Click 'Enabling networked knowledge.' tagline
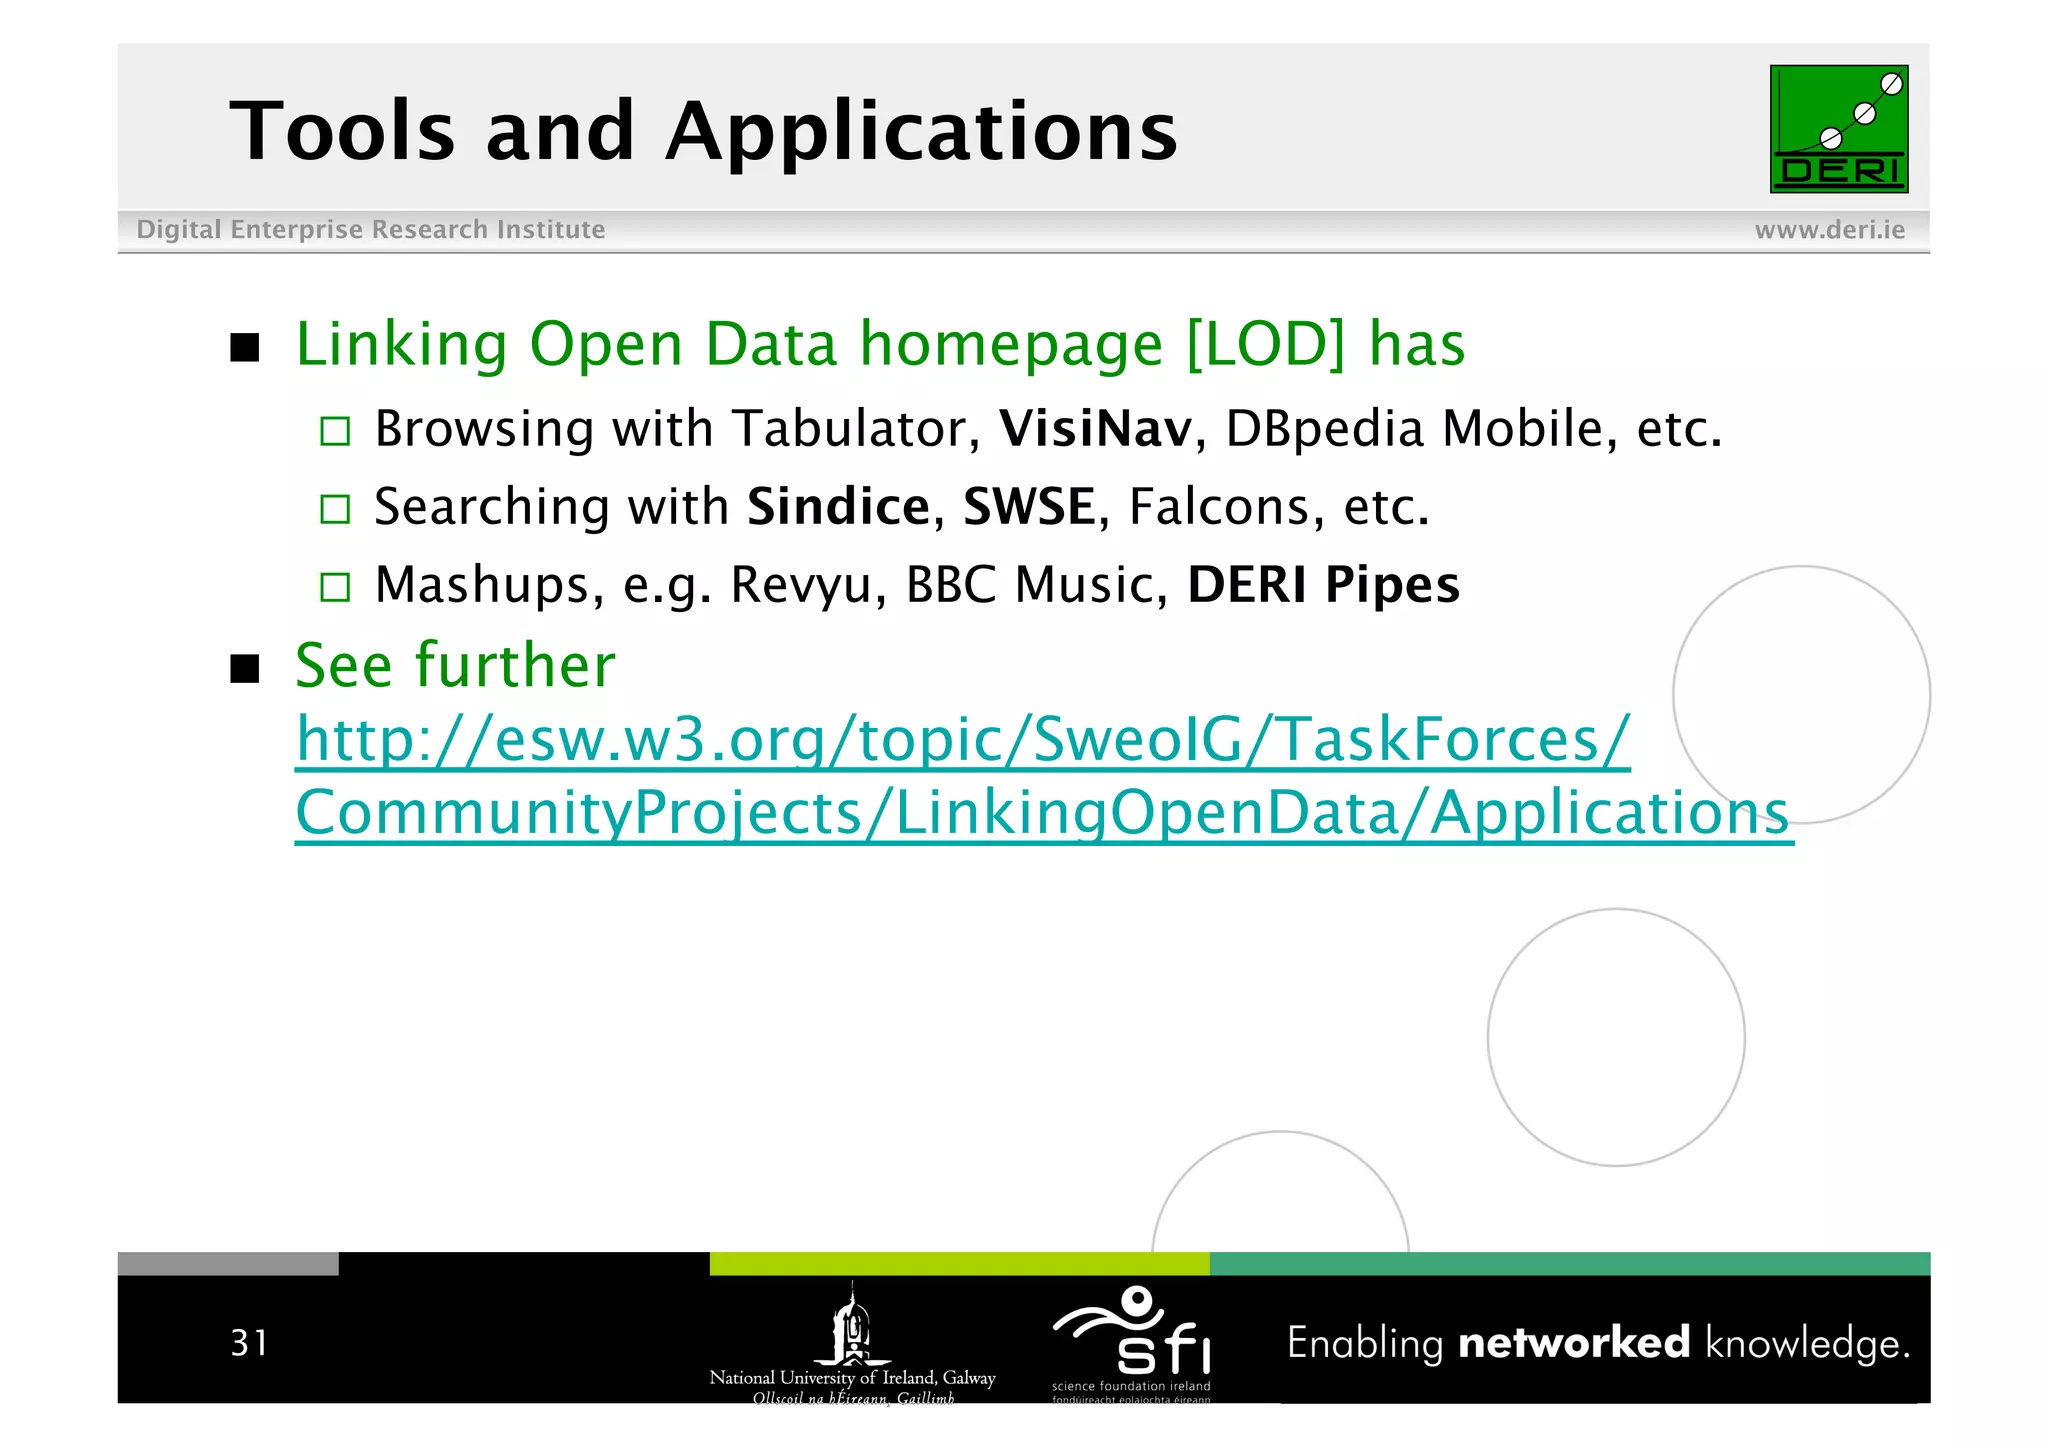The image size is (2048, 1447). click(1598, 1342)
